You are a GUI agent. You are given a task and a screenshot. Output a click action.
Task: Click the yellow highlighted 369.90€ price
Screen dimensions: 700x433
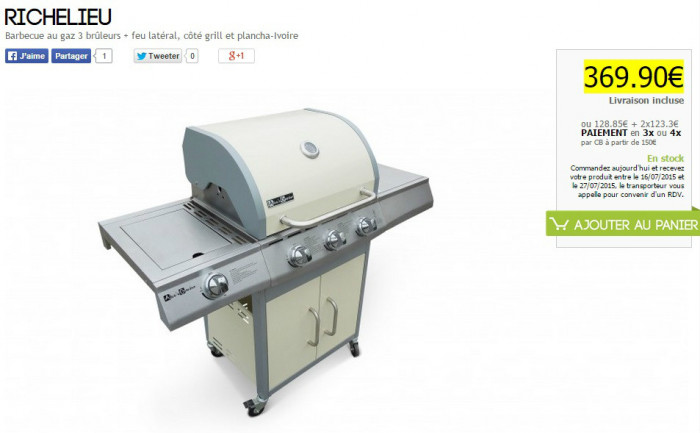click(x=633, y=77)
